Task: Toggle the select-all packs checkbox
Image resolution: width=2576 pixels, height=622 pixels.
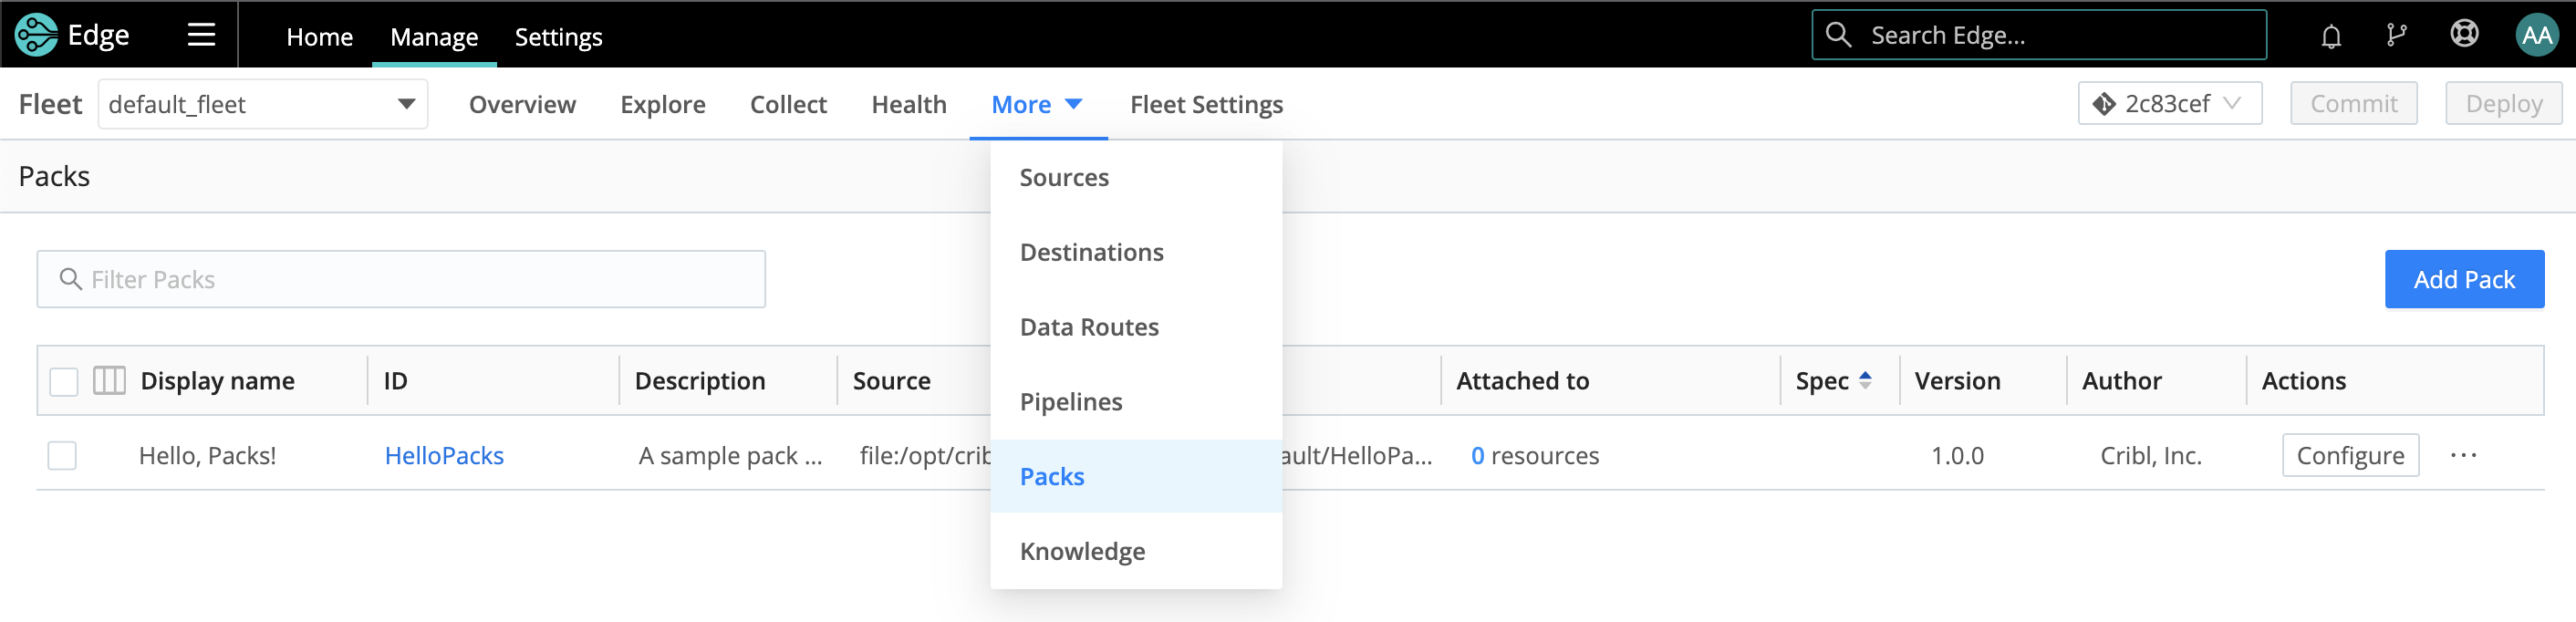Action: pyautogui.click(x=64, y=381)
